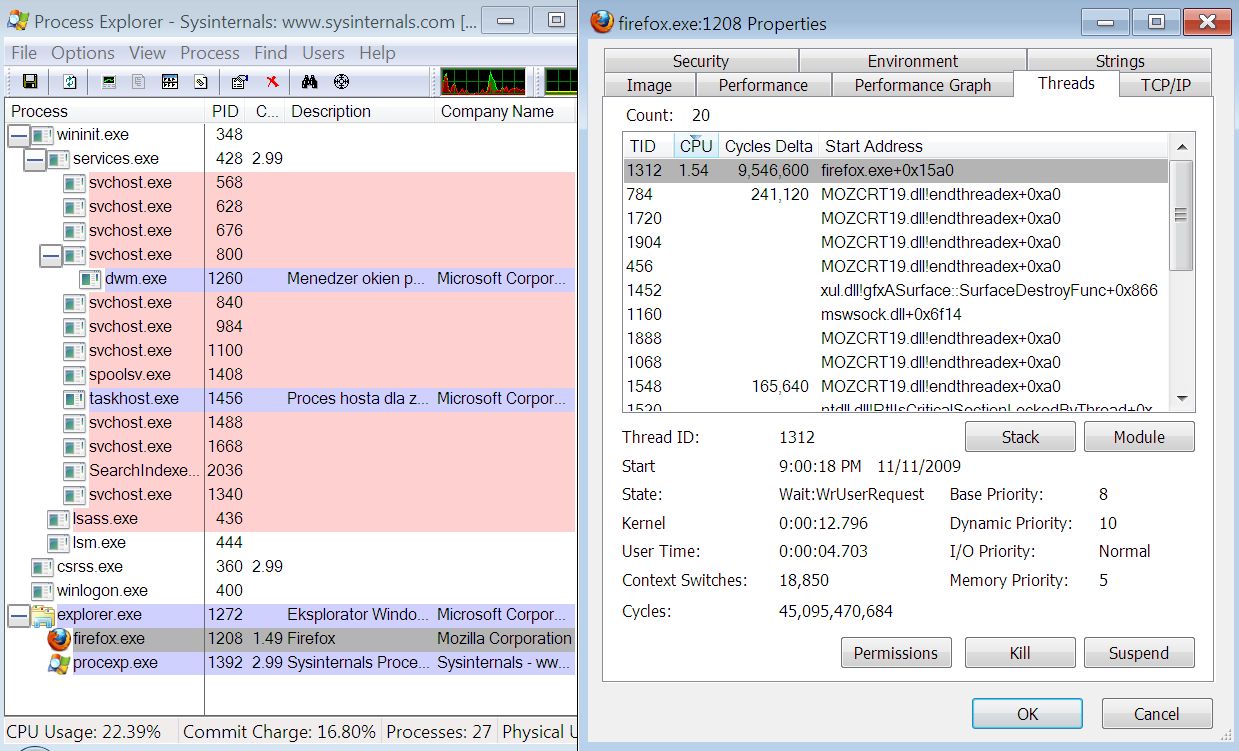
Task: Sort threads by Cycles Delta column header
Action: pyautogui.click(x=768, y=146)
